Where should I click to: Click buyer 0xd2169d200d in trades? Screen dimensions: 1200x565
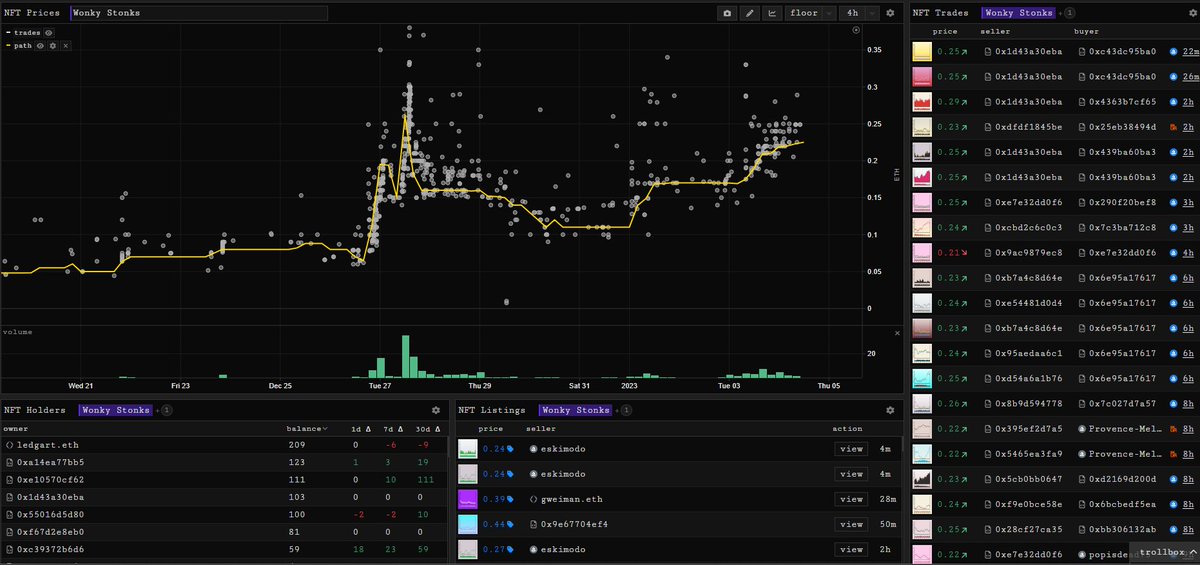1122,479
